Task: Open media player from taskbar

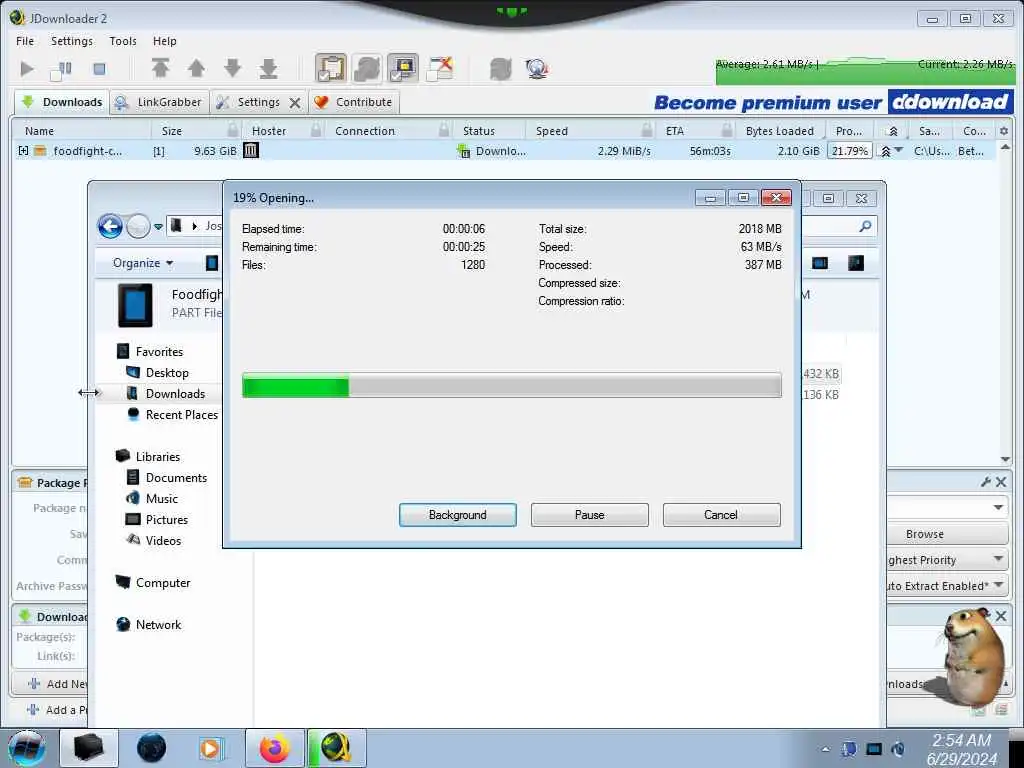Action: click(x=210, y=748)
